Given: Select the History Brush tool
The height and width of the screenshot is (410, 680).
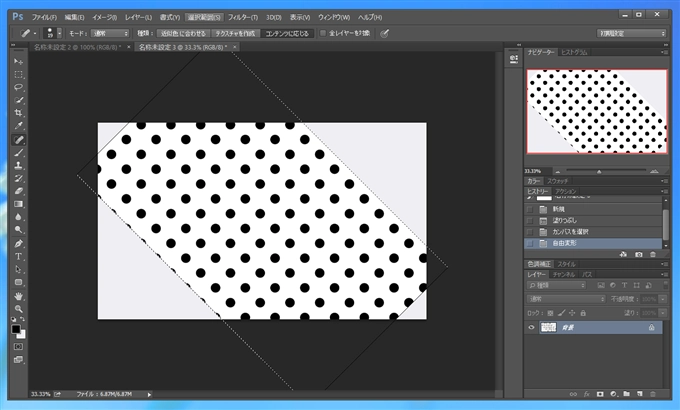Looking at the screenshot, I should point(18,178).
